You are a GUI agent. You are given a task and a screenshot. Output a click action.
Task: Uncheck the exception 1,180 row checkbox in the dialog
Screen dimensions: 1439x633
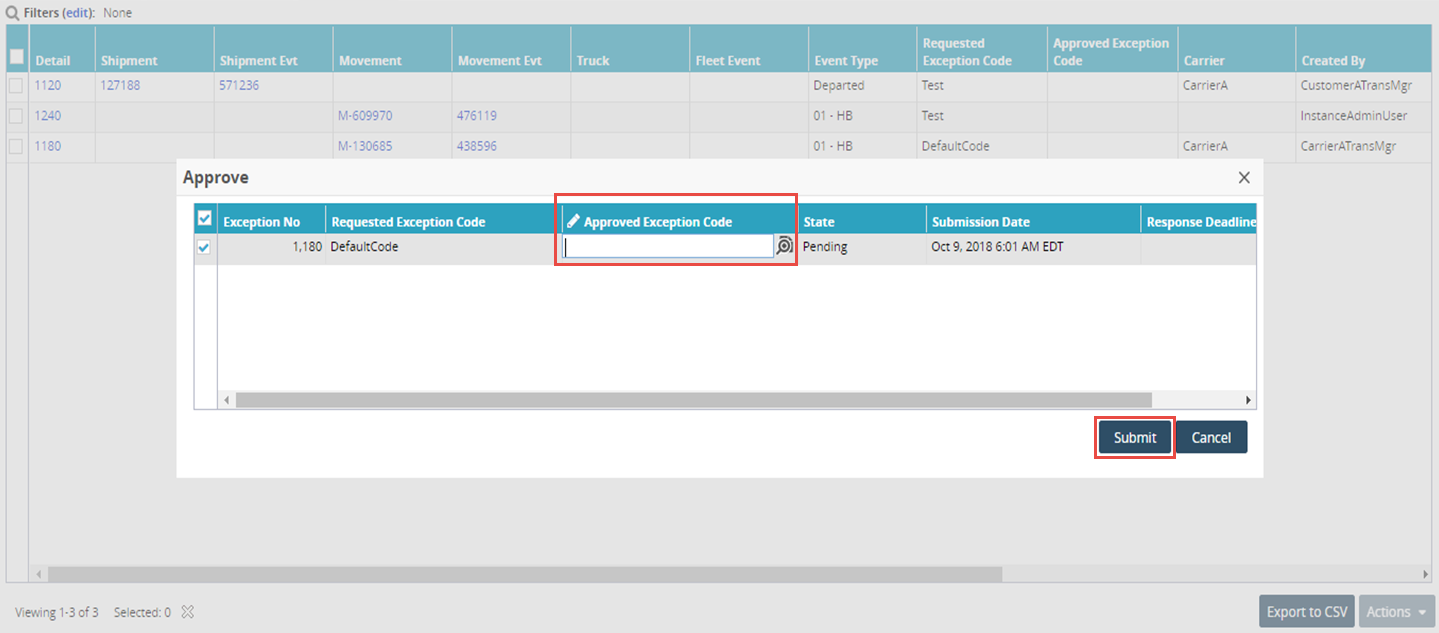[x=204, y=248]
